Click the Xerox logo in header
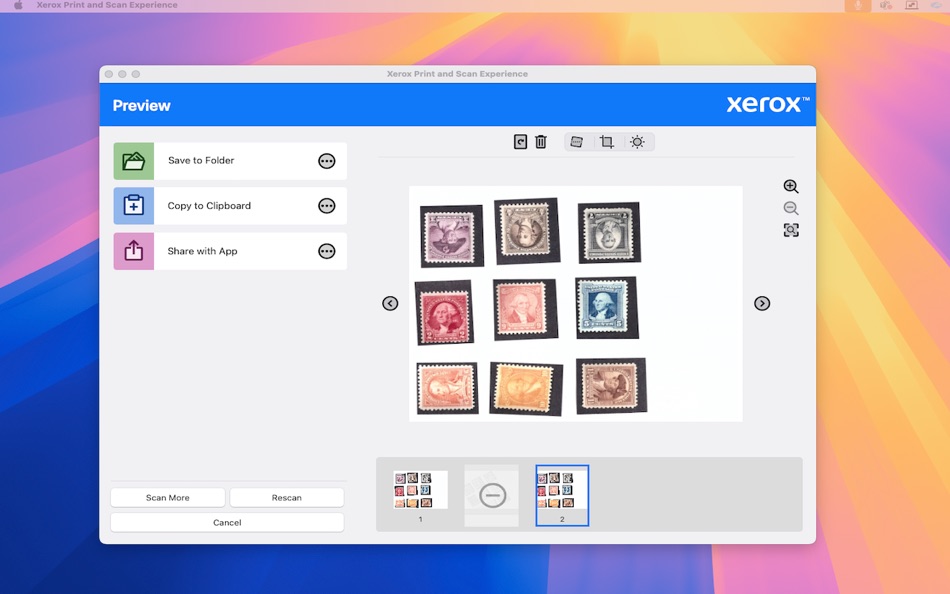Viewport: 950px width, 594px height. [x=768, y=104]
